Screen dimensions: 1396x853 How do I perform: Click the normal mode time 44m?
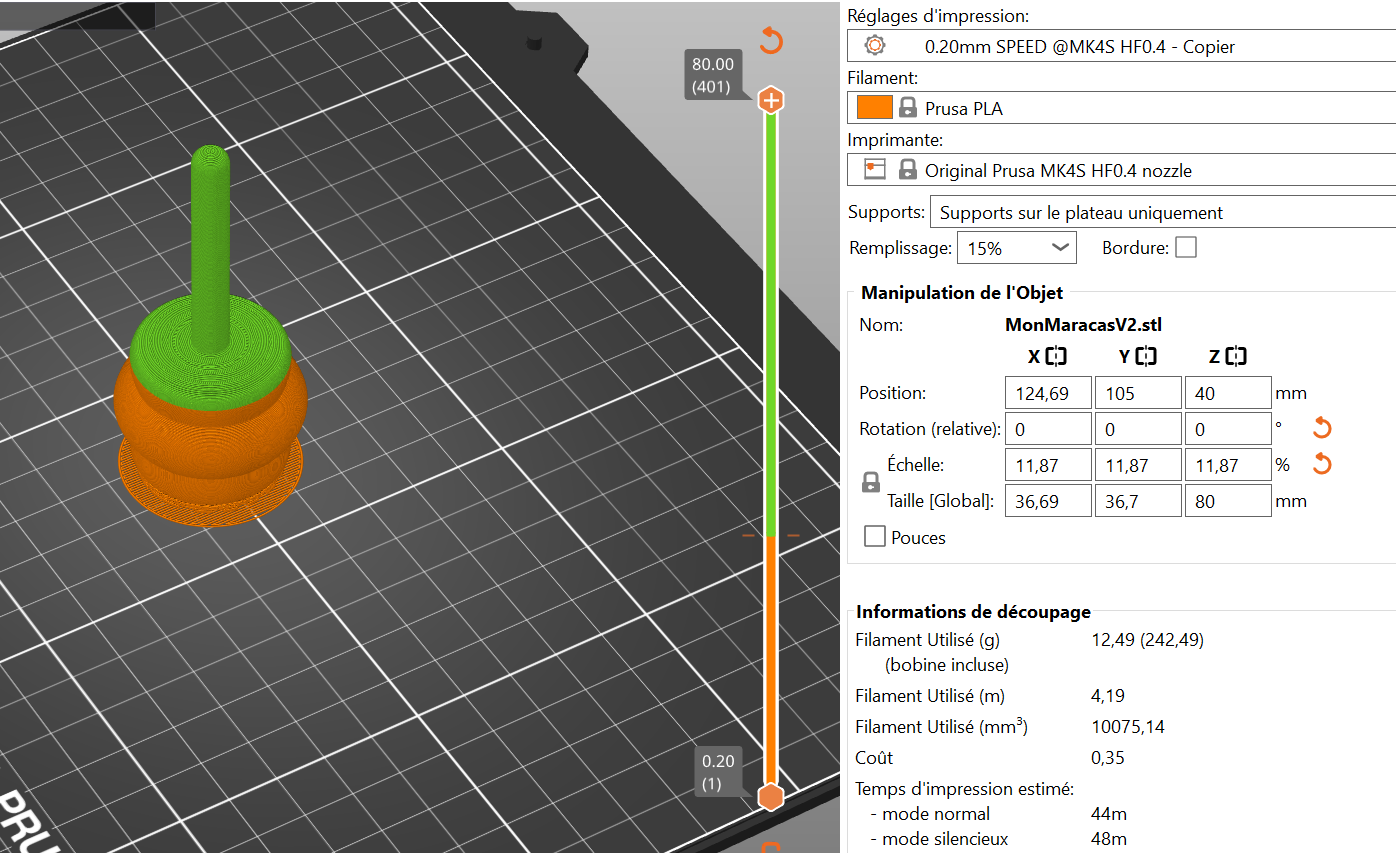click(x=1107, y=814)
